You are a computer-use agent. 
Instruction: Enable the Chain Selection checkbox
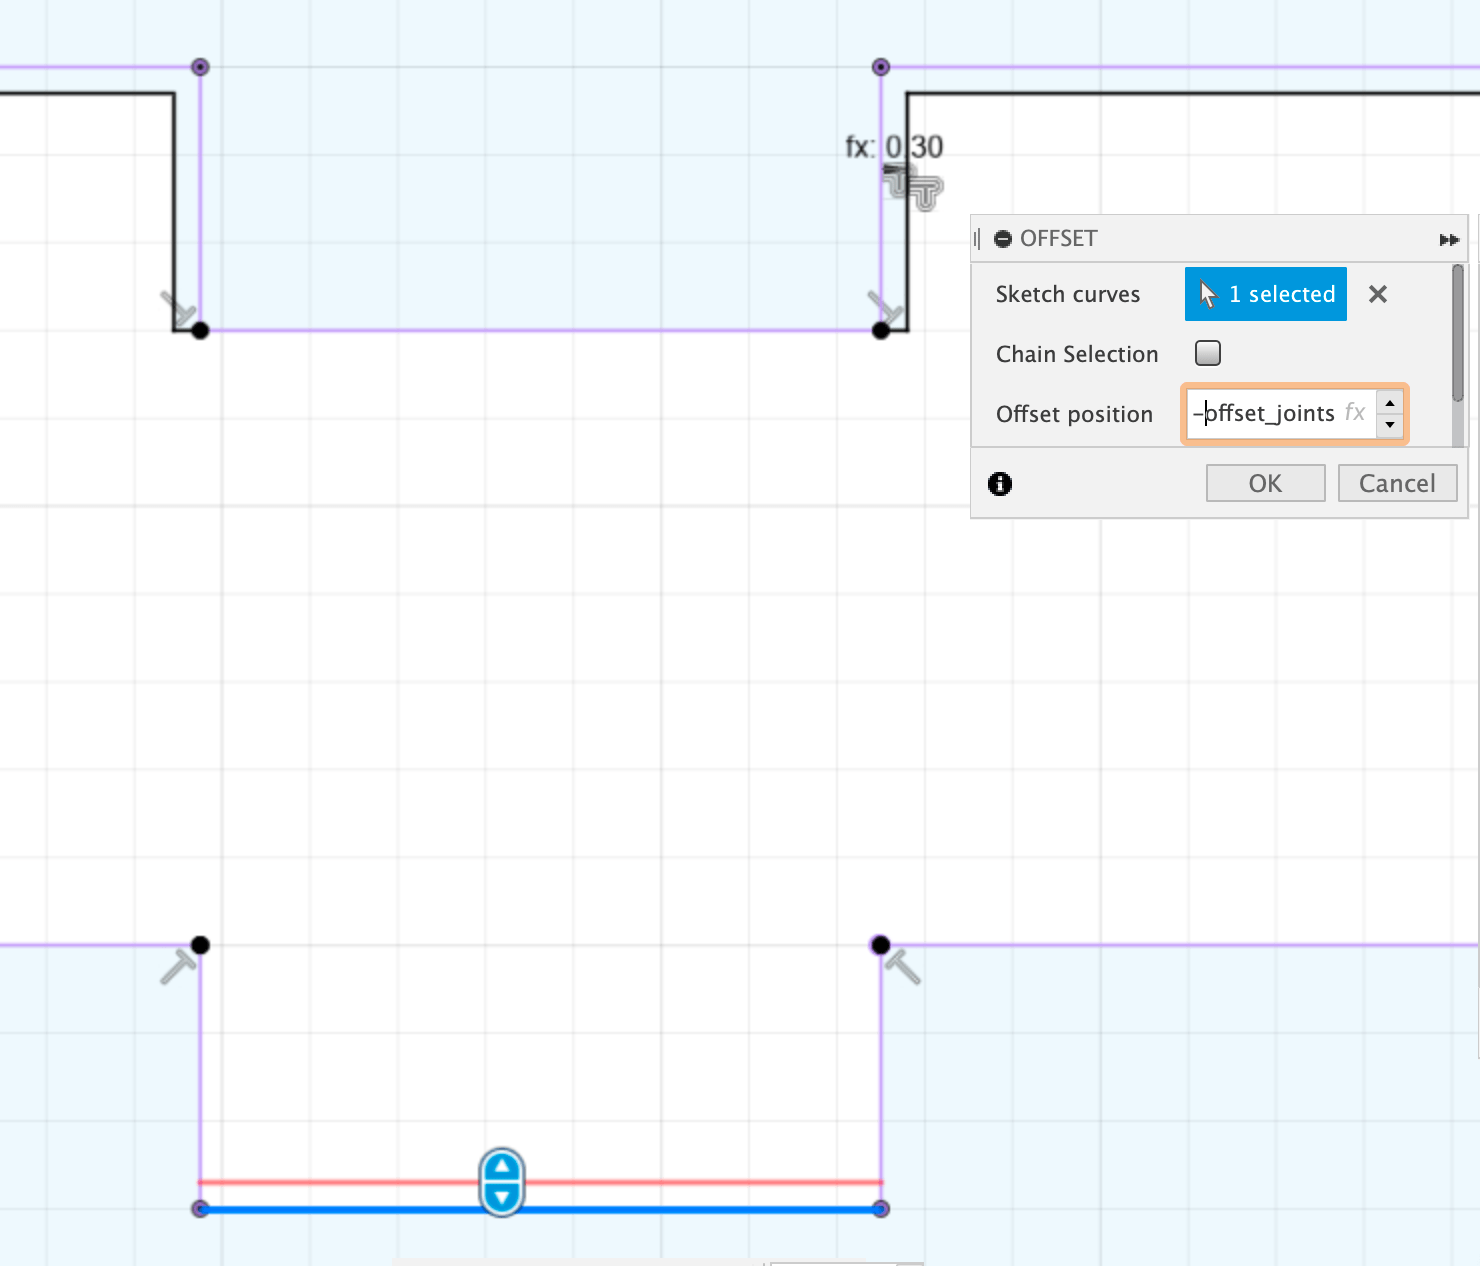point(1208,353)
